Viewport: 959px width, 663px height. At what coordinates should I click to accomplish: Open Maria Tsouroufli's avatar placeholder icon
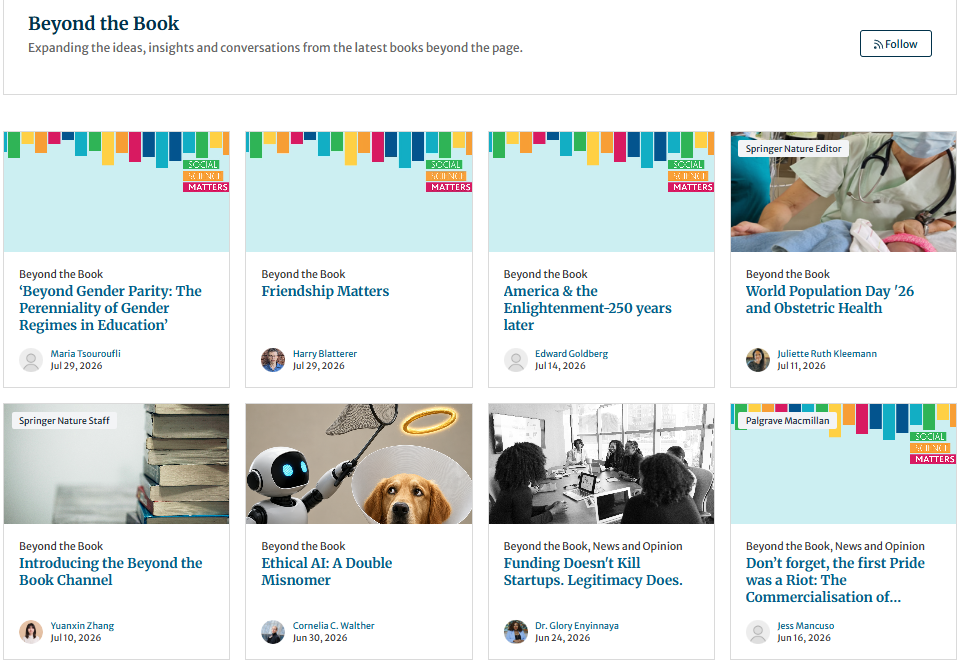(x=31, y=360)
